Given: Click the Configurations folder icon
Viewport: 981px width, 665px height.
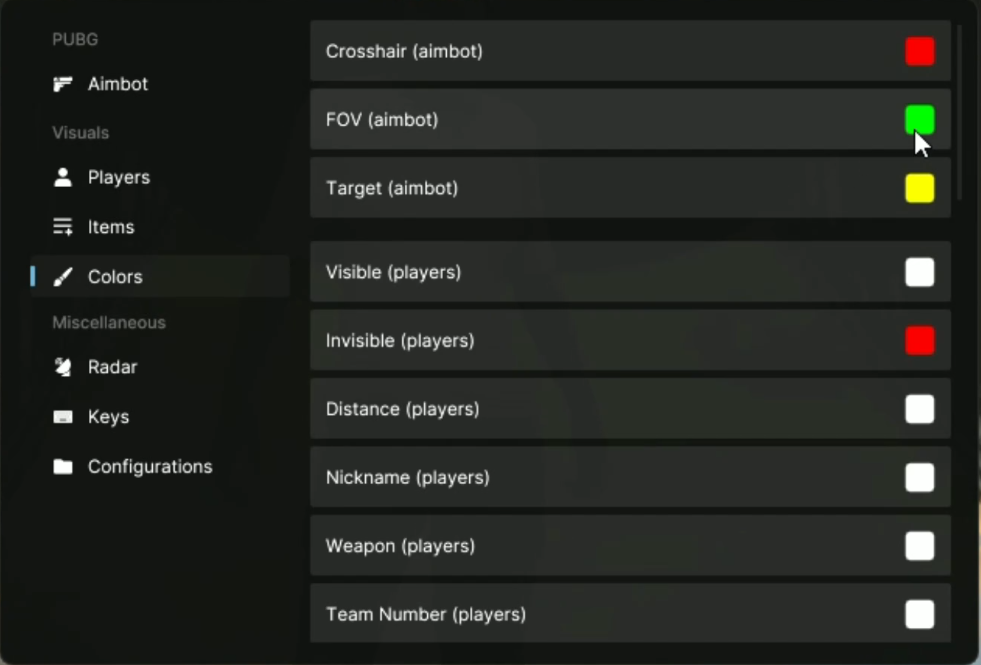Looking at the screenshot, I should [63, 467].
